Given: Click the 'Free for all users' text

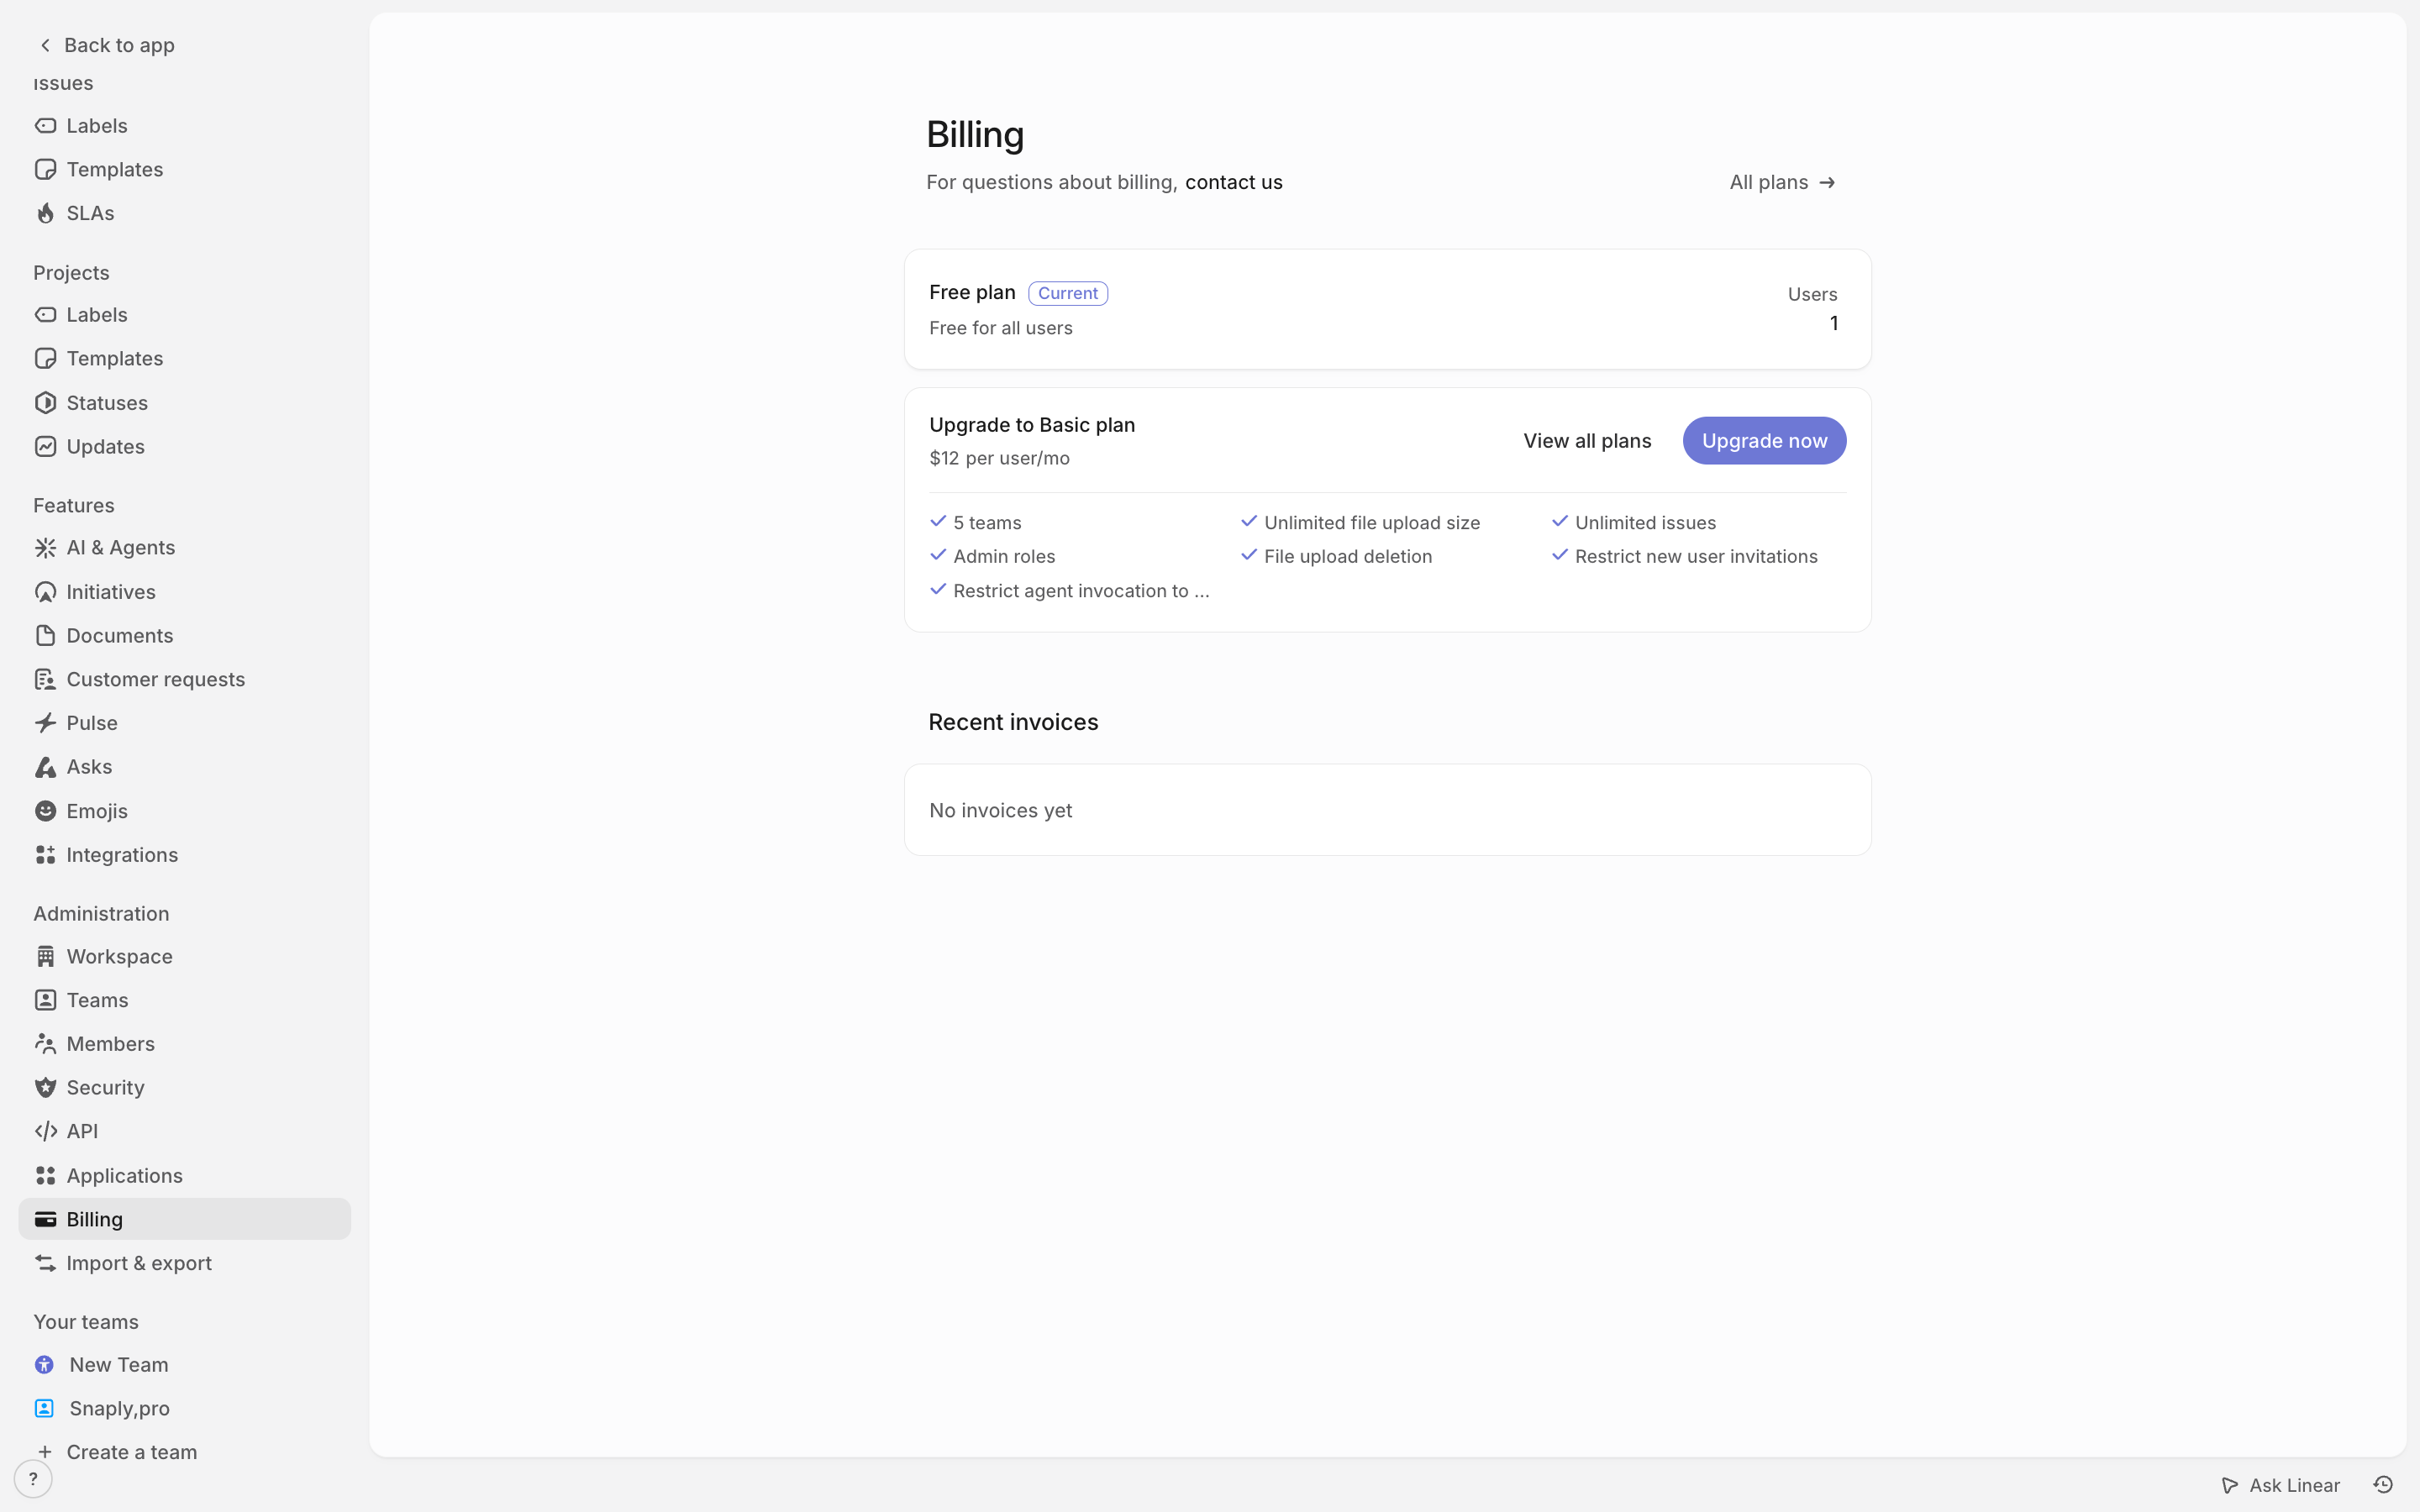Looking at the screenshot, I should [x=1000, y=328].
